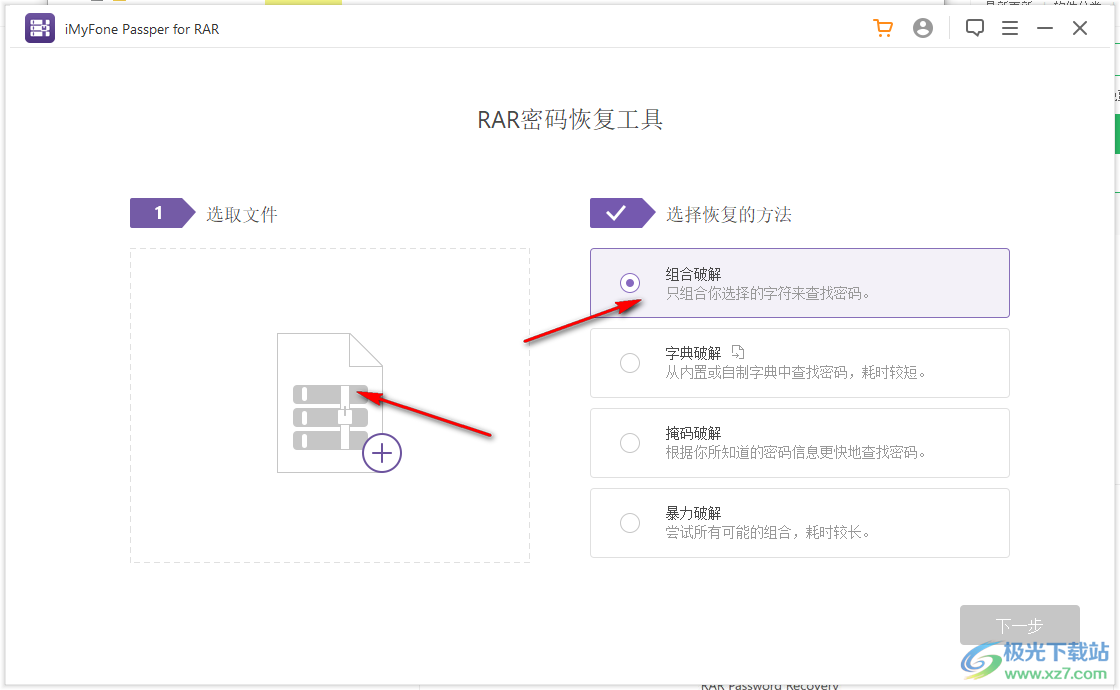Click the 掩码破解 option title
Image resolution: width=1120 pixels, height=690 pixels.
(694, 433)
